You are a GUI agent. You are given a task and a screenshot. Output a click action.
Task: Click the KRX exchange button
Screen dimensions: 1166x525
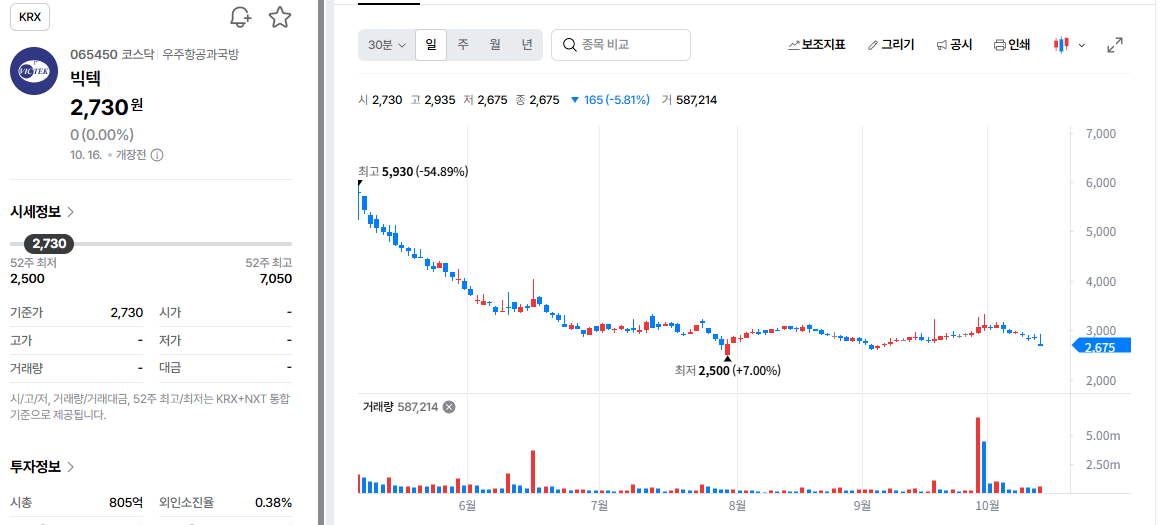point(30,17)
